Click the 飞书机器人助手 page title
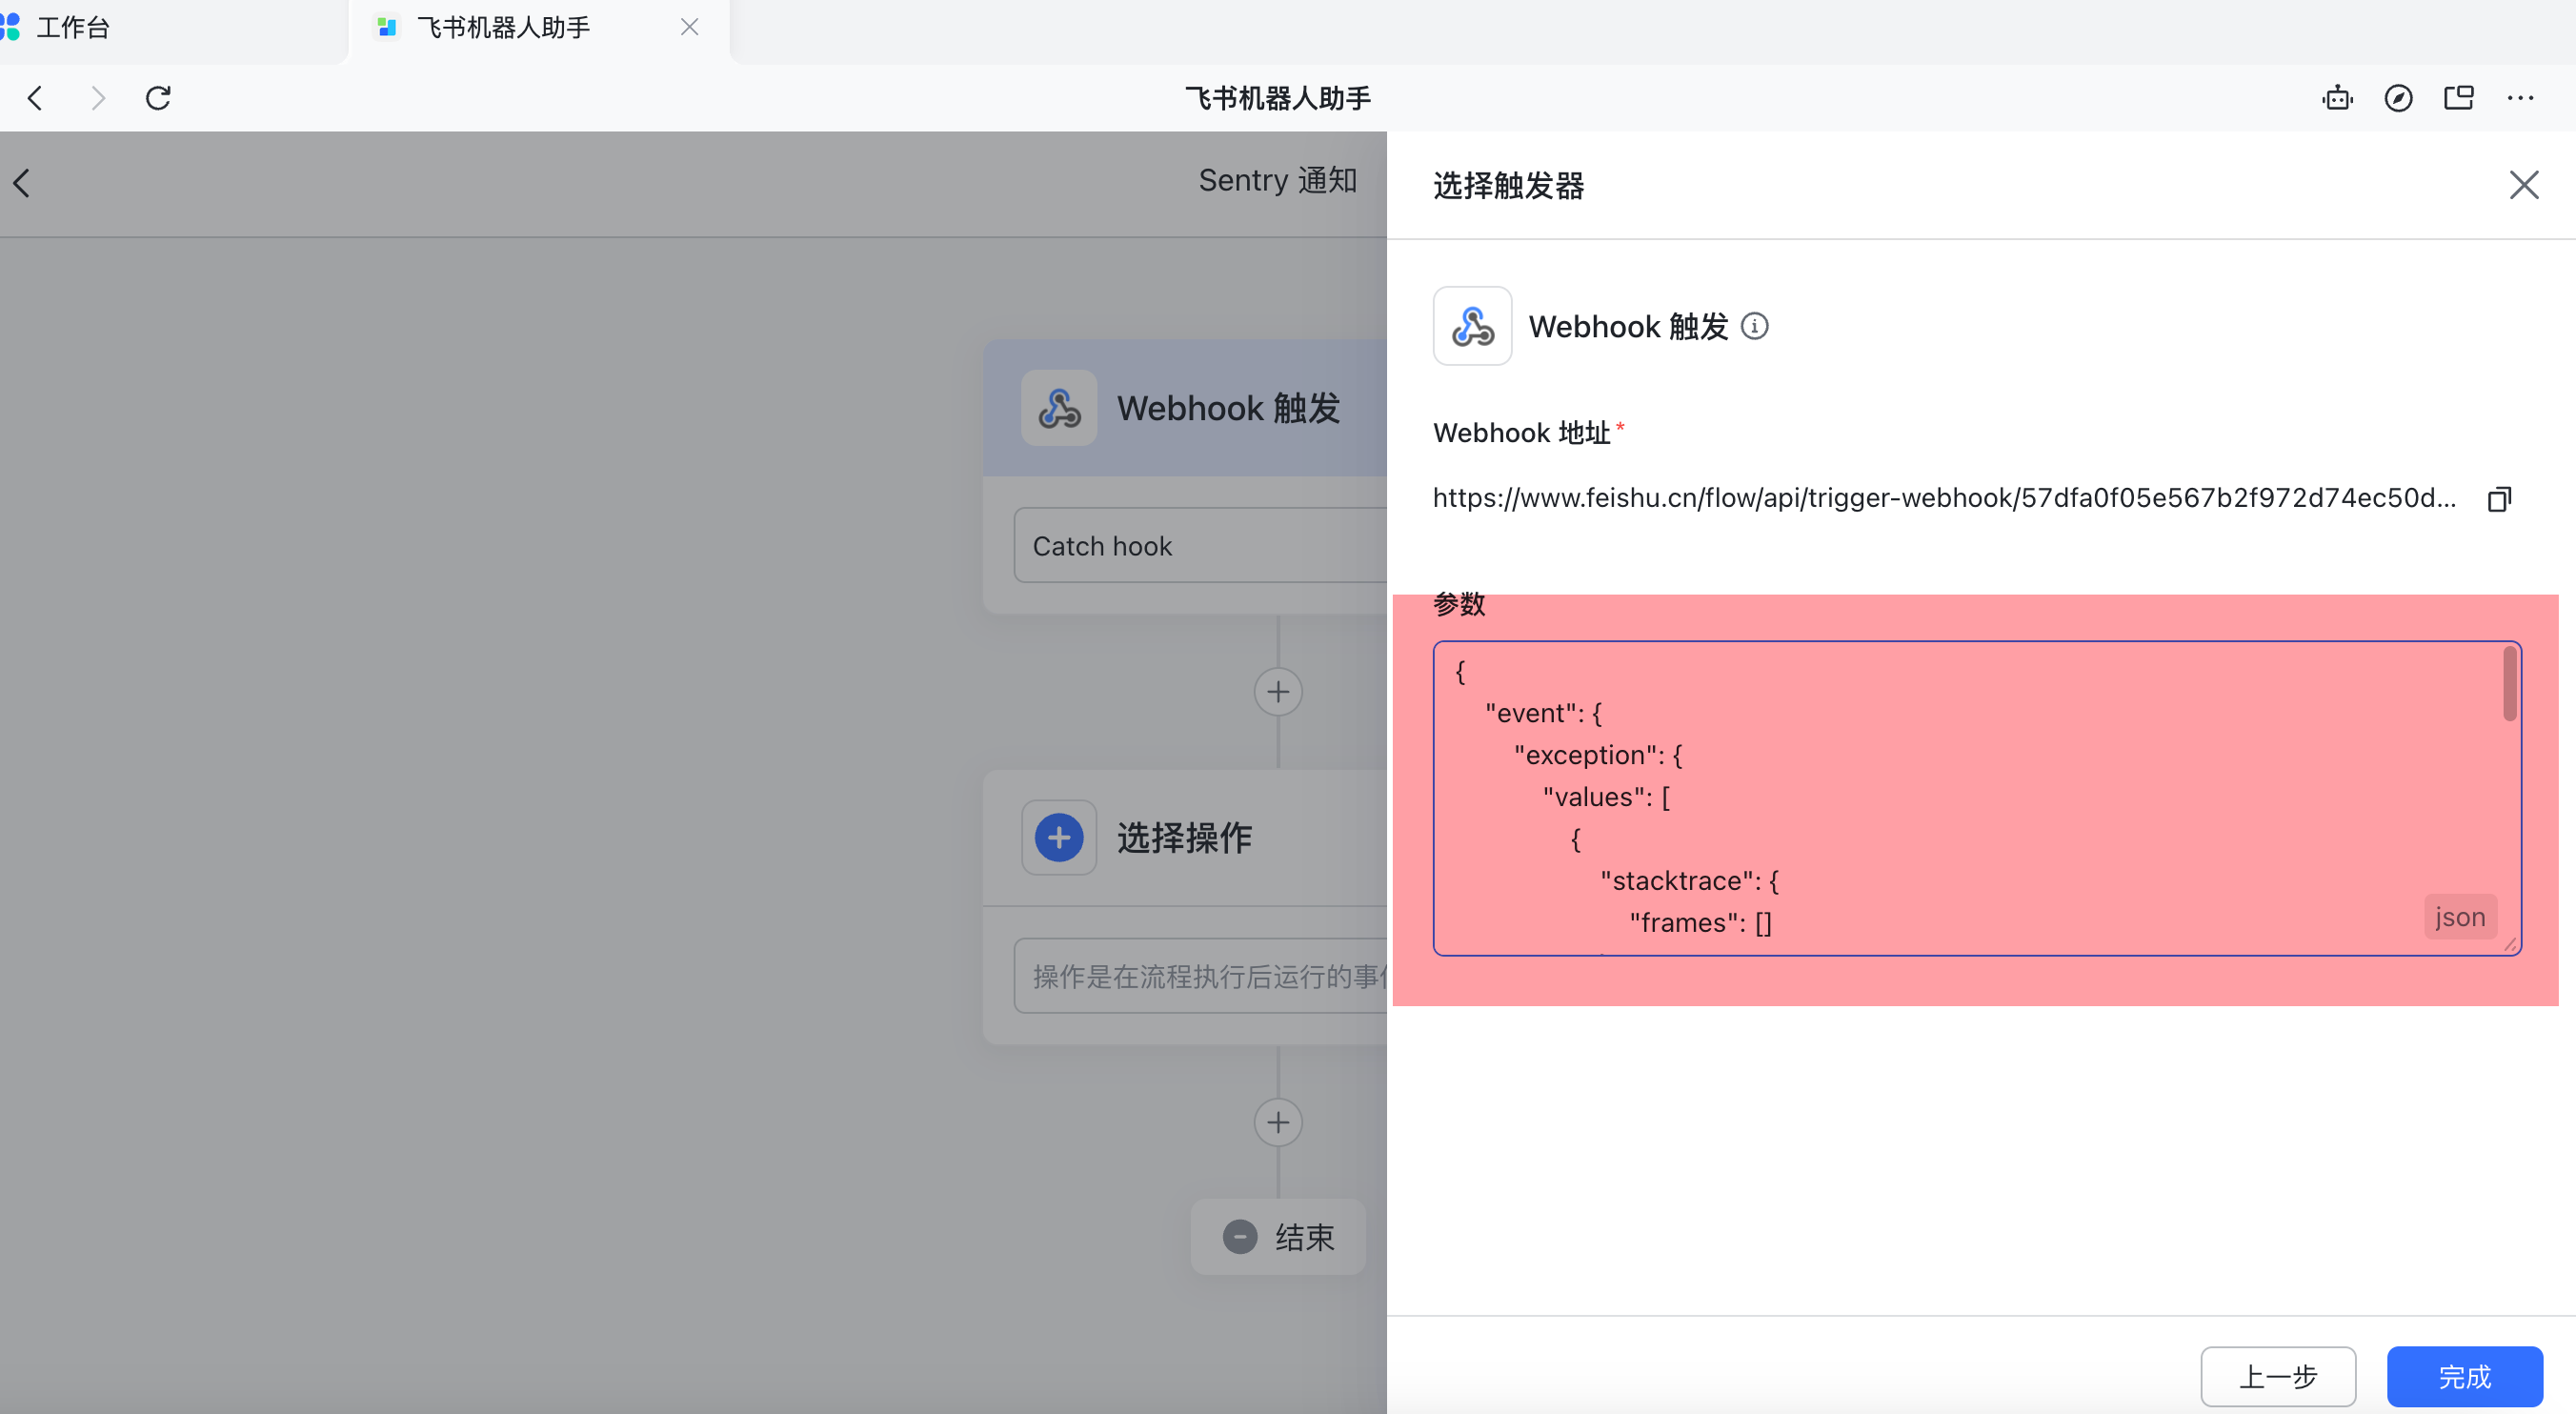Image resolution: width=2576 pixels, height=1414 pixels. click(1277, 98)
